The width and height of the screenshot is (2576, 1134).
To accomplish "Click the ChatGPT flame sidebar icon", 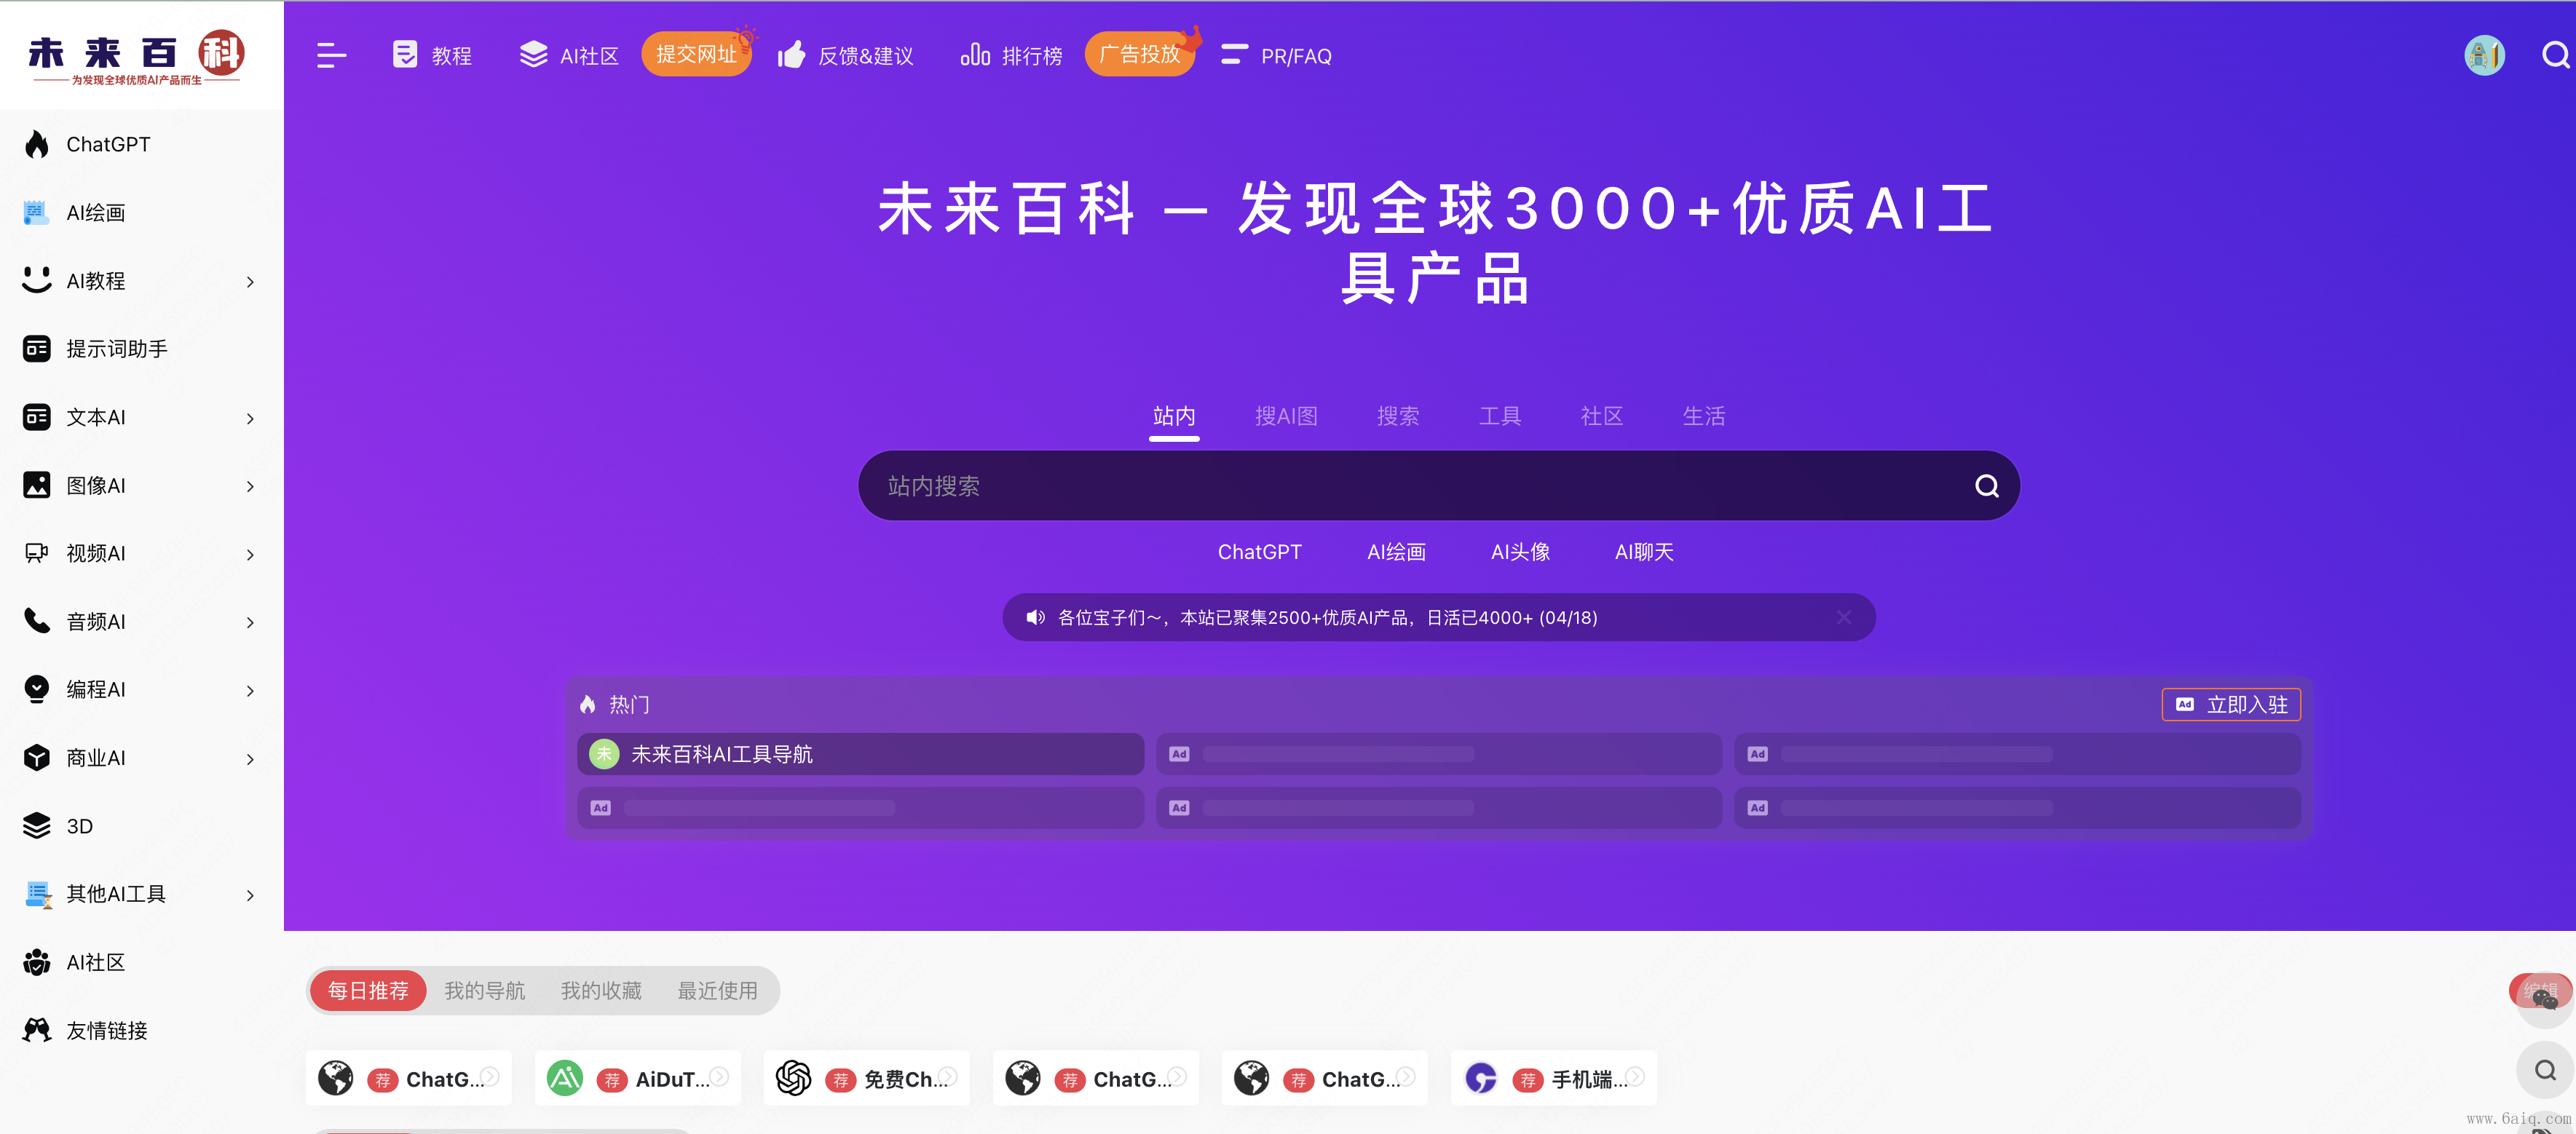I will click(x=37, y=145).
